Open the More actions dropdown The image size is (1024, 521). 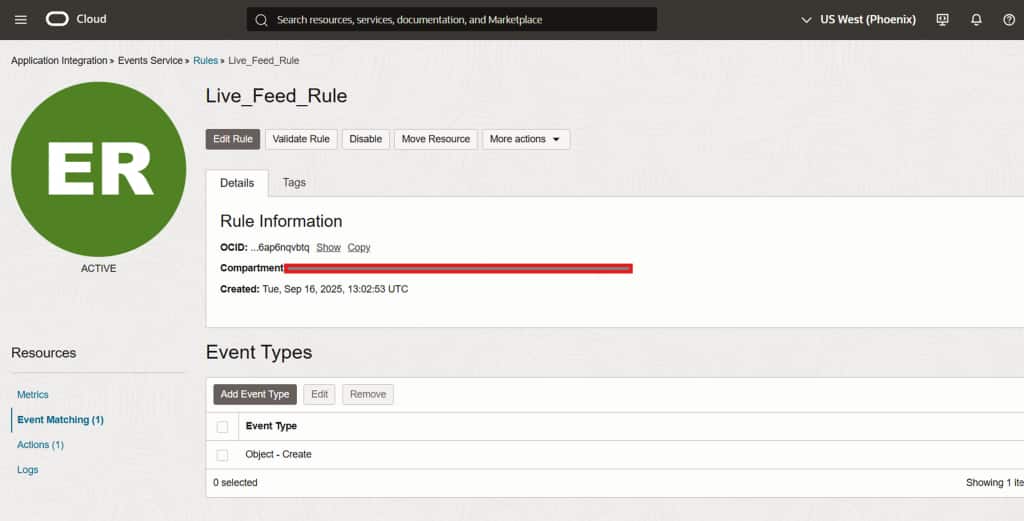coord(525,139)
